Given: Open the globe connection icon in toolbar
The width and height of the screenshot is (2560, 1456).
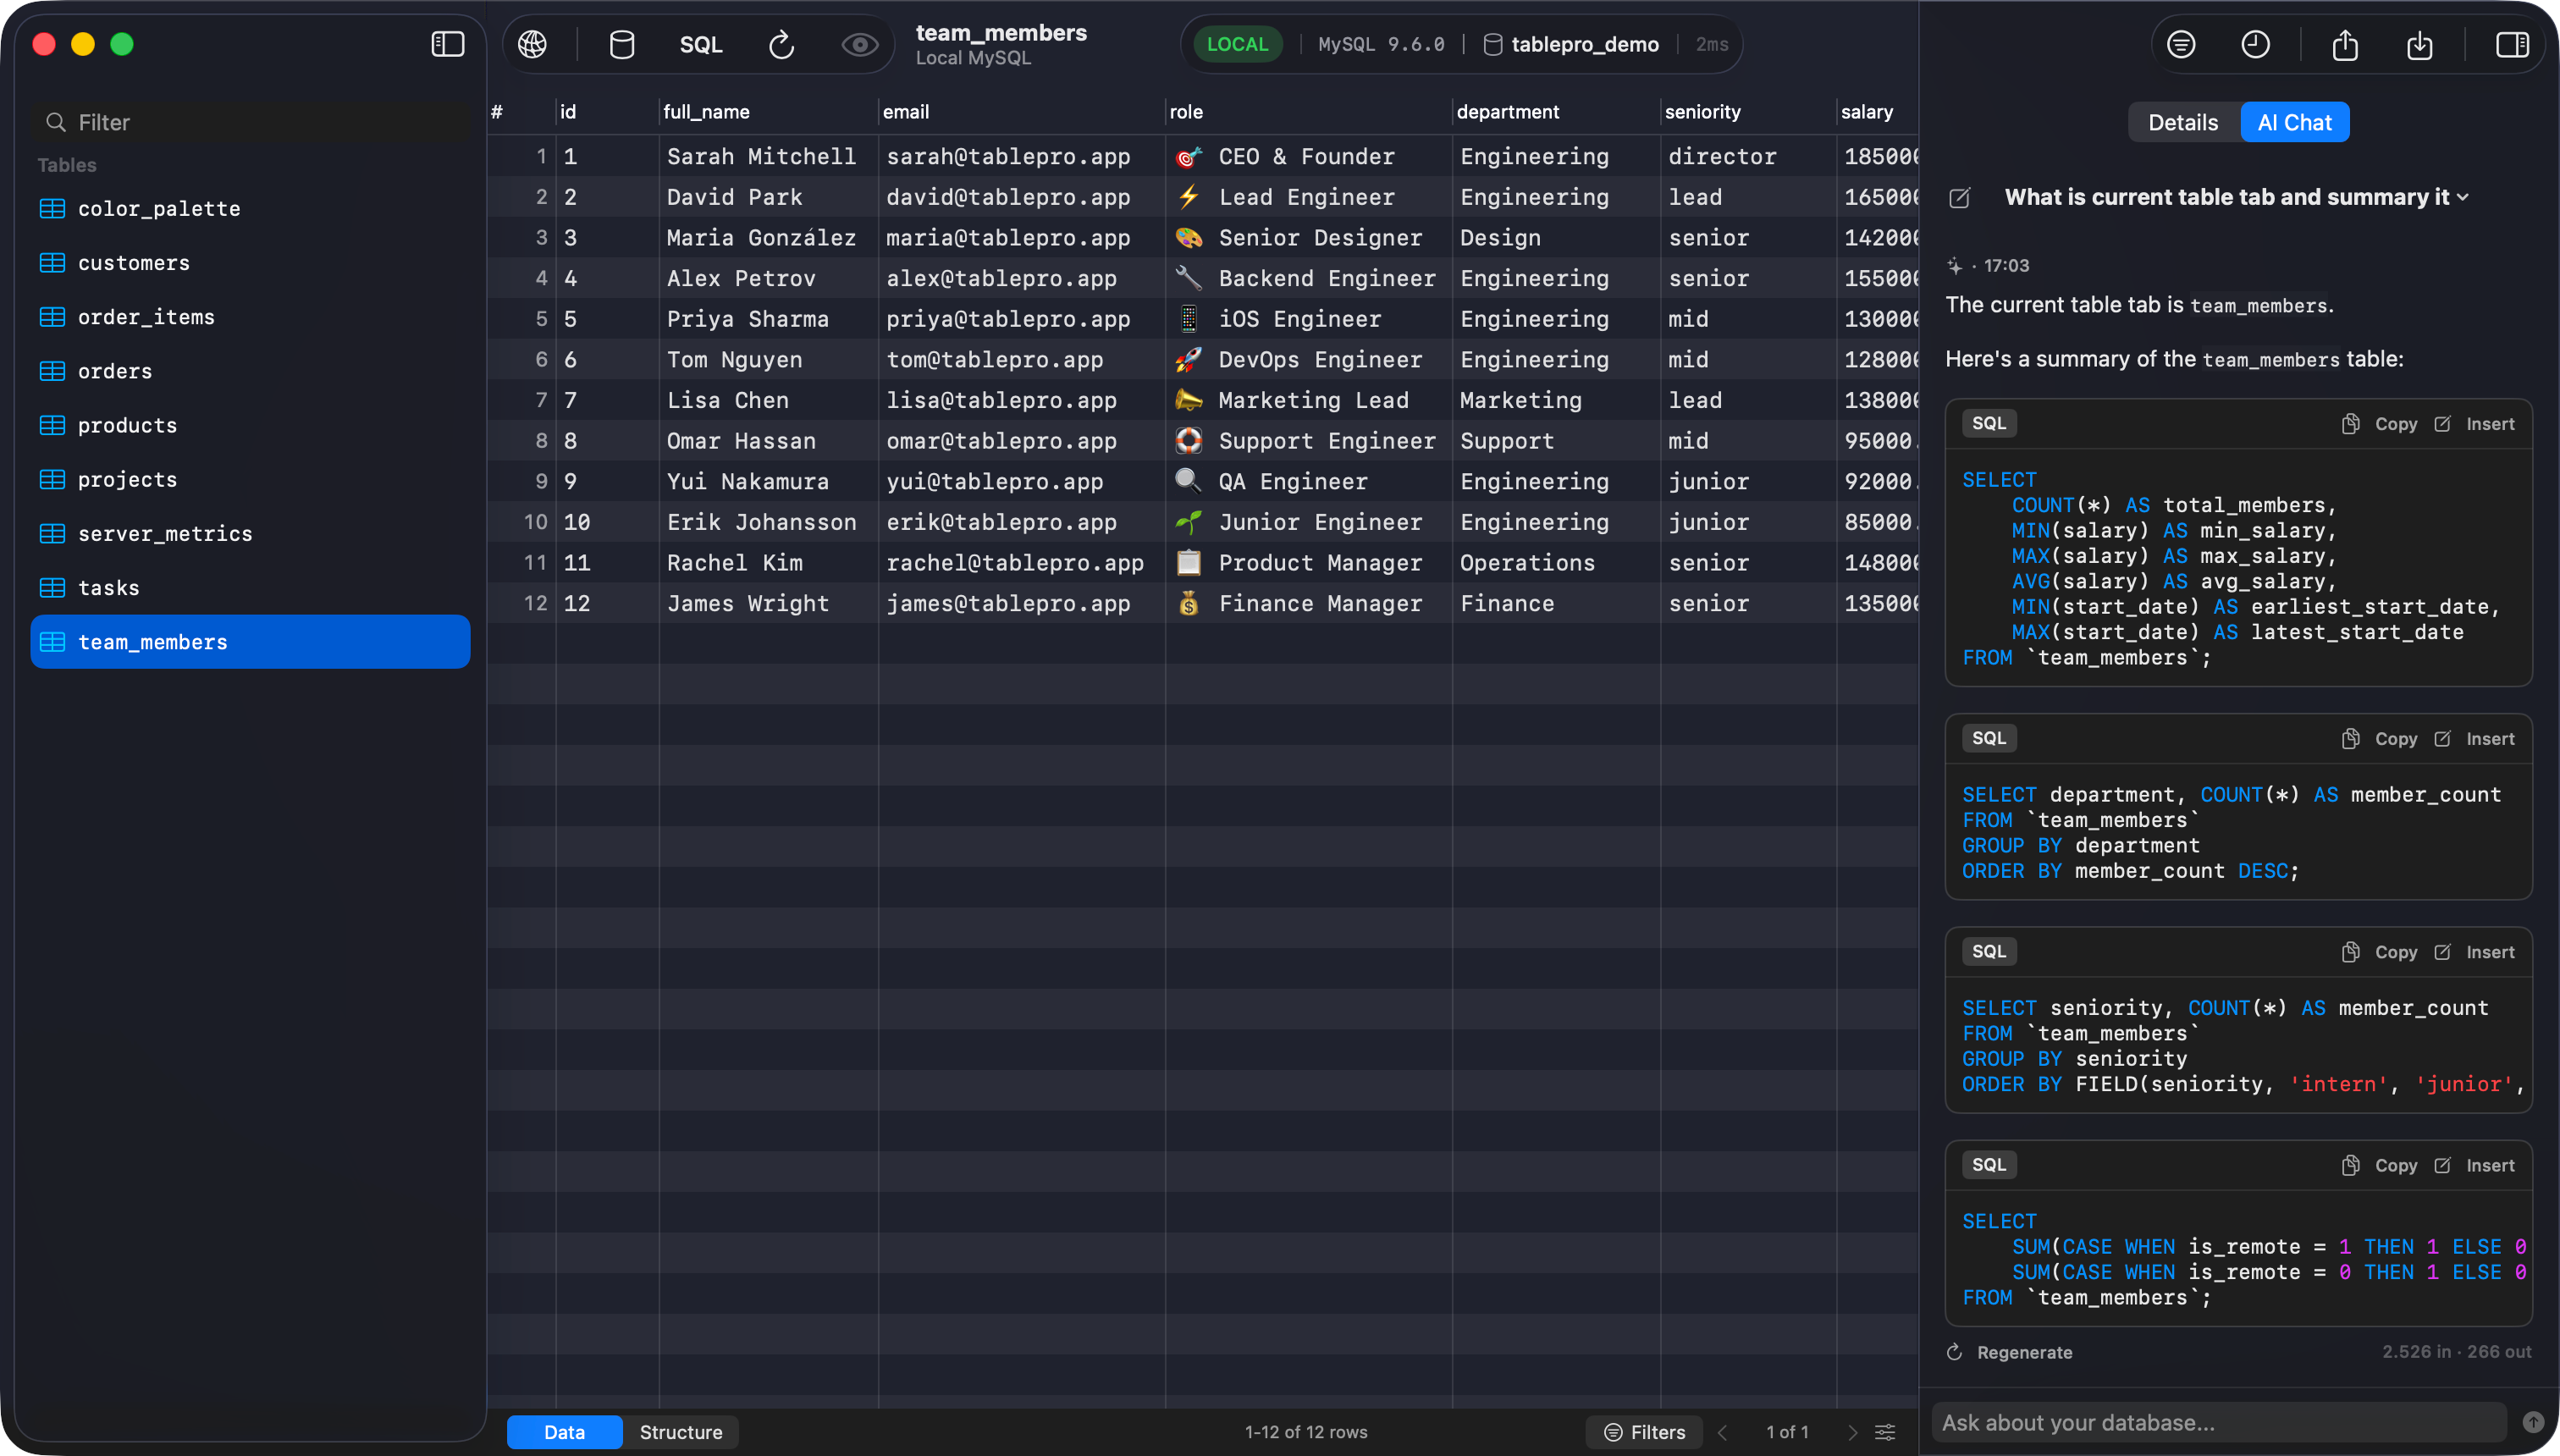Looking at the screenshot, I should [x=532, y=44].
